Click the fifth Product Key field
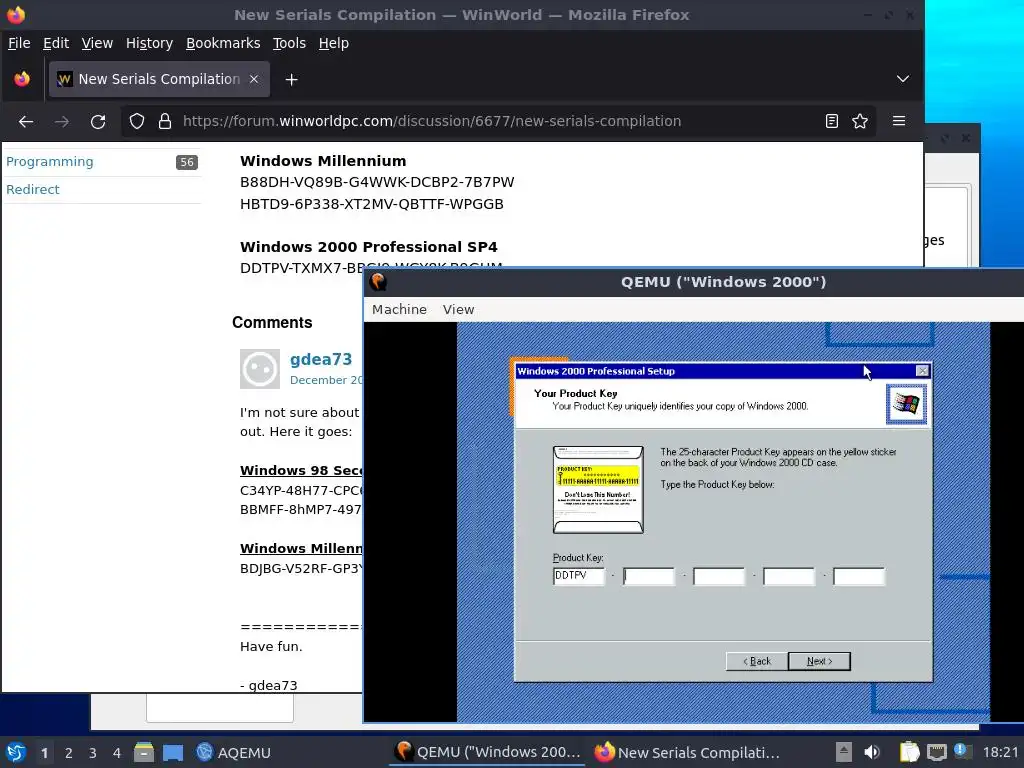Screen dimensions: 1024x768 tap(859, 576)
